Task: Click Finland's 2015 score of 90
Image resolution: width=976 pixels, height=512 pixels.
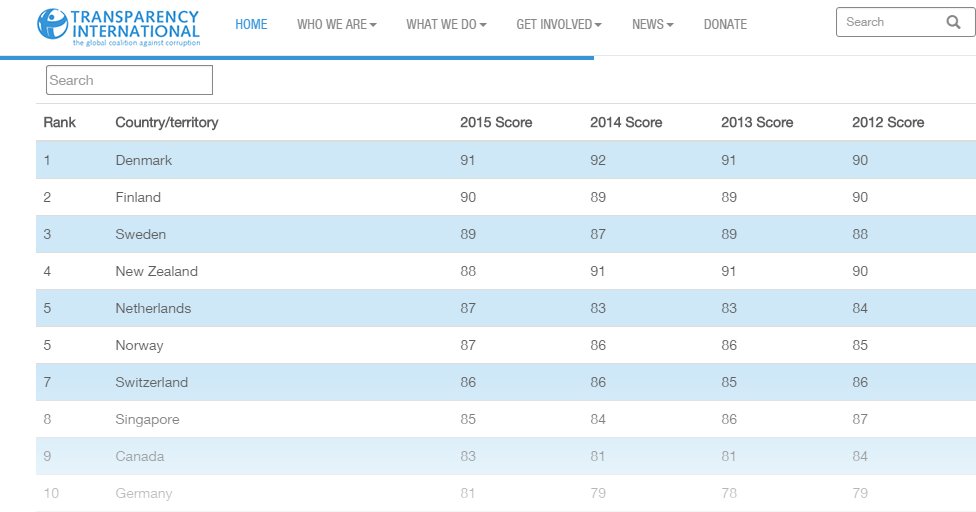Action: point(468,197)
